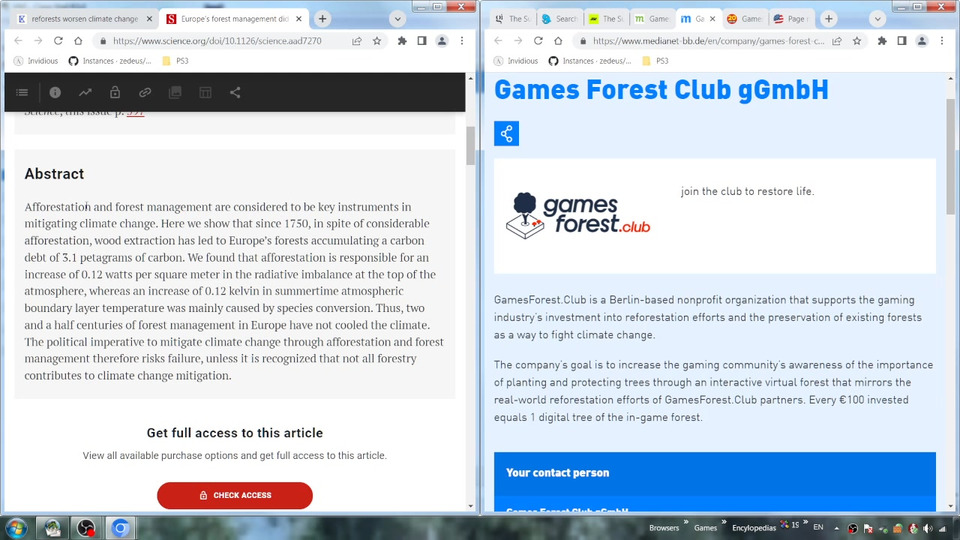Open the tables icon in Science toolbar
Viewport: 960px width, 540px height.
[205, 92]
